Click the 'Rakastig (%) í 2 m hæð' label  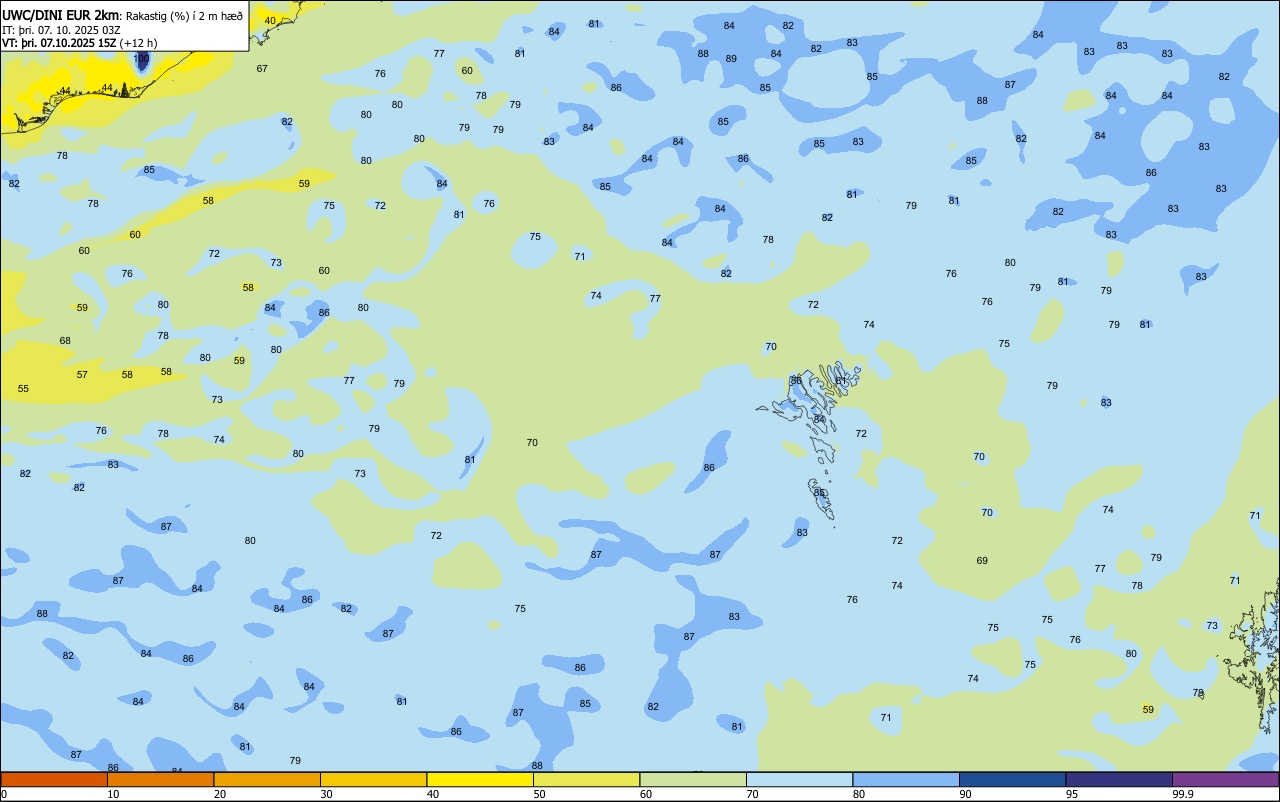pyautogui.click(x=184, y=16)
